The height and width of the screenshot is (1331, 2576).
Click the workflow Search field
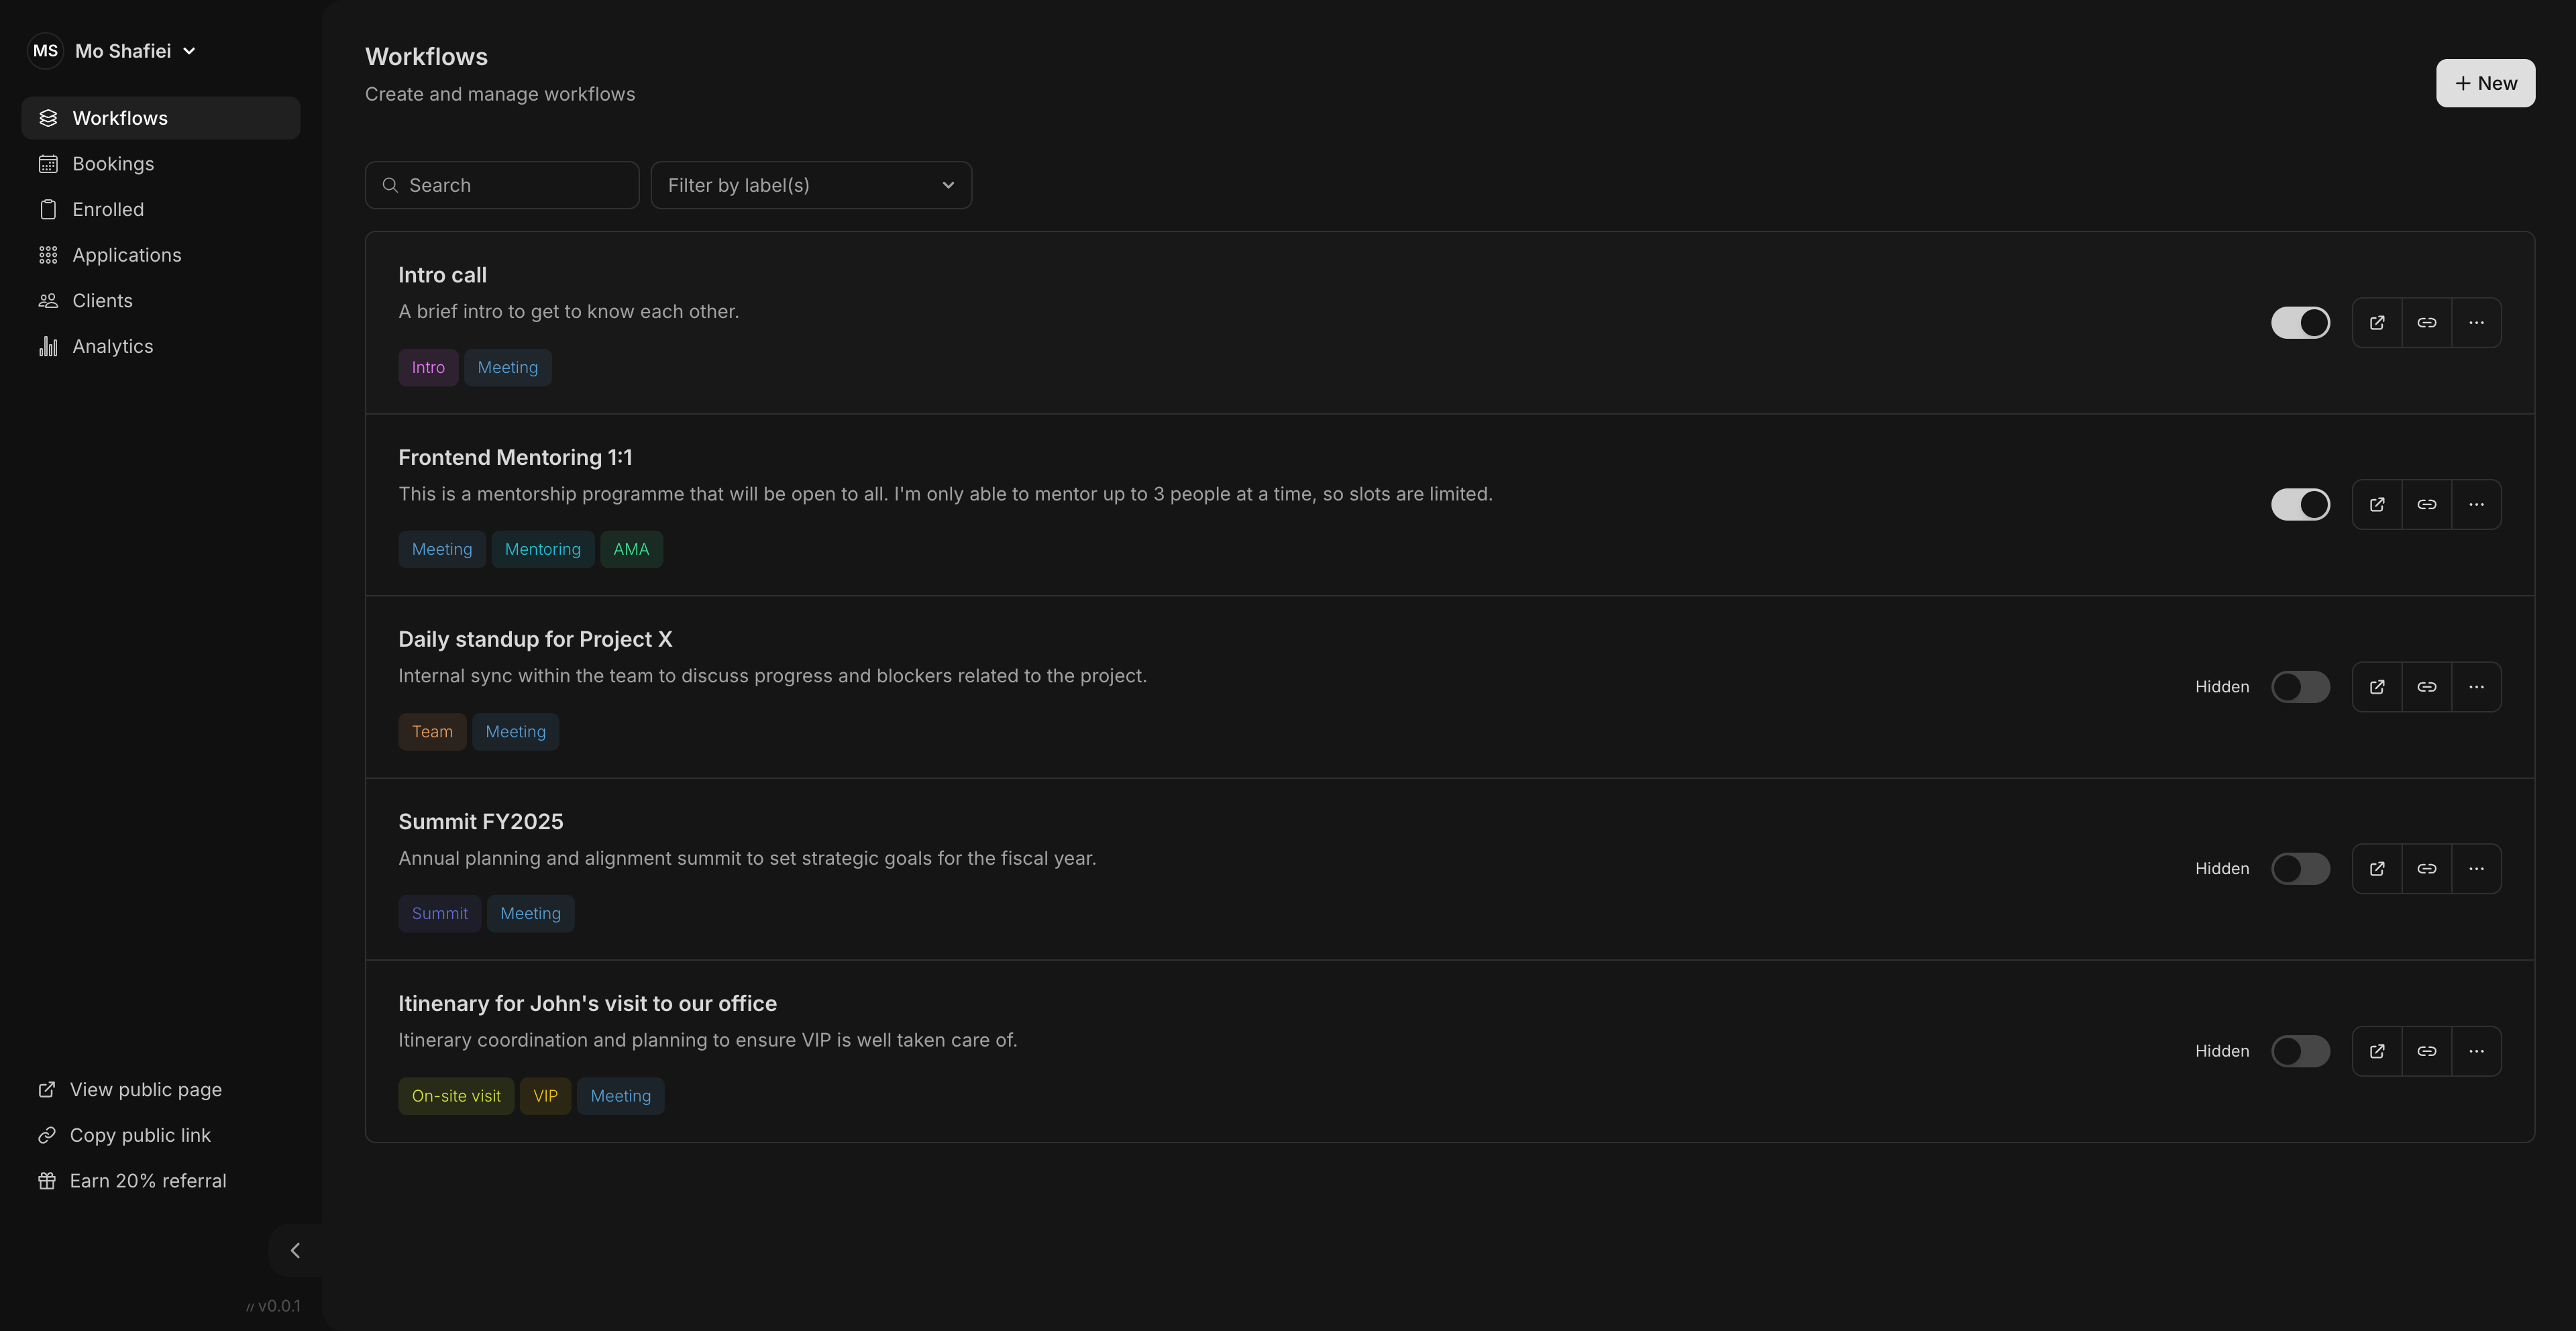pos(502,185)
